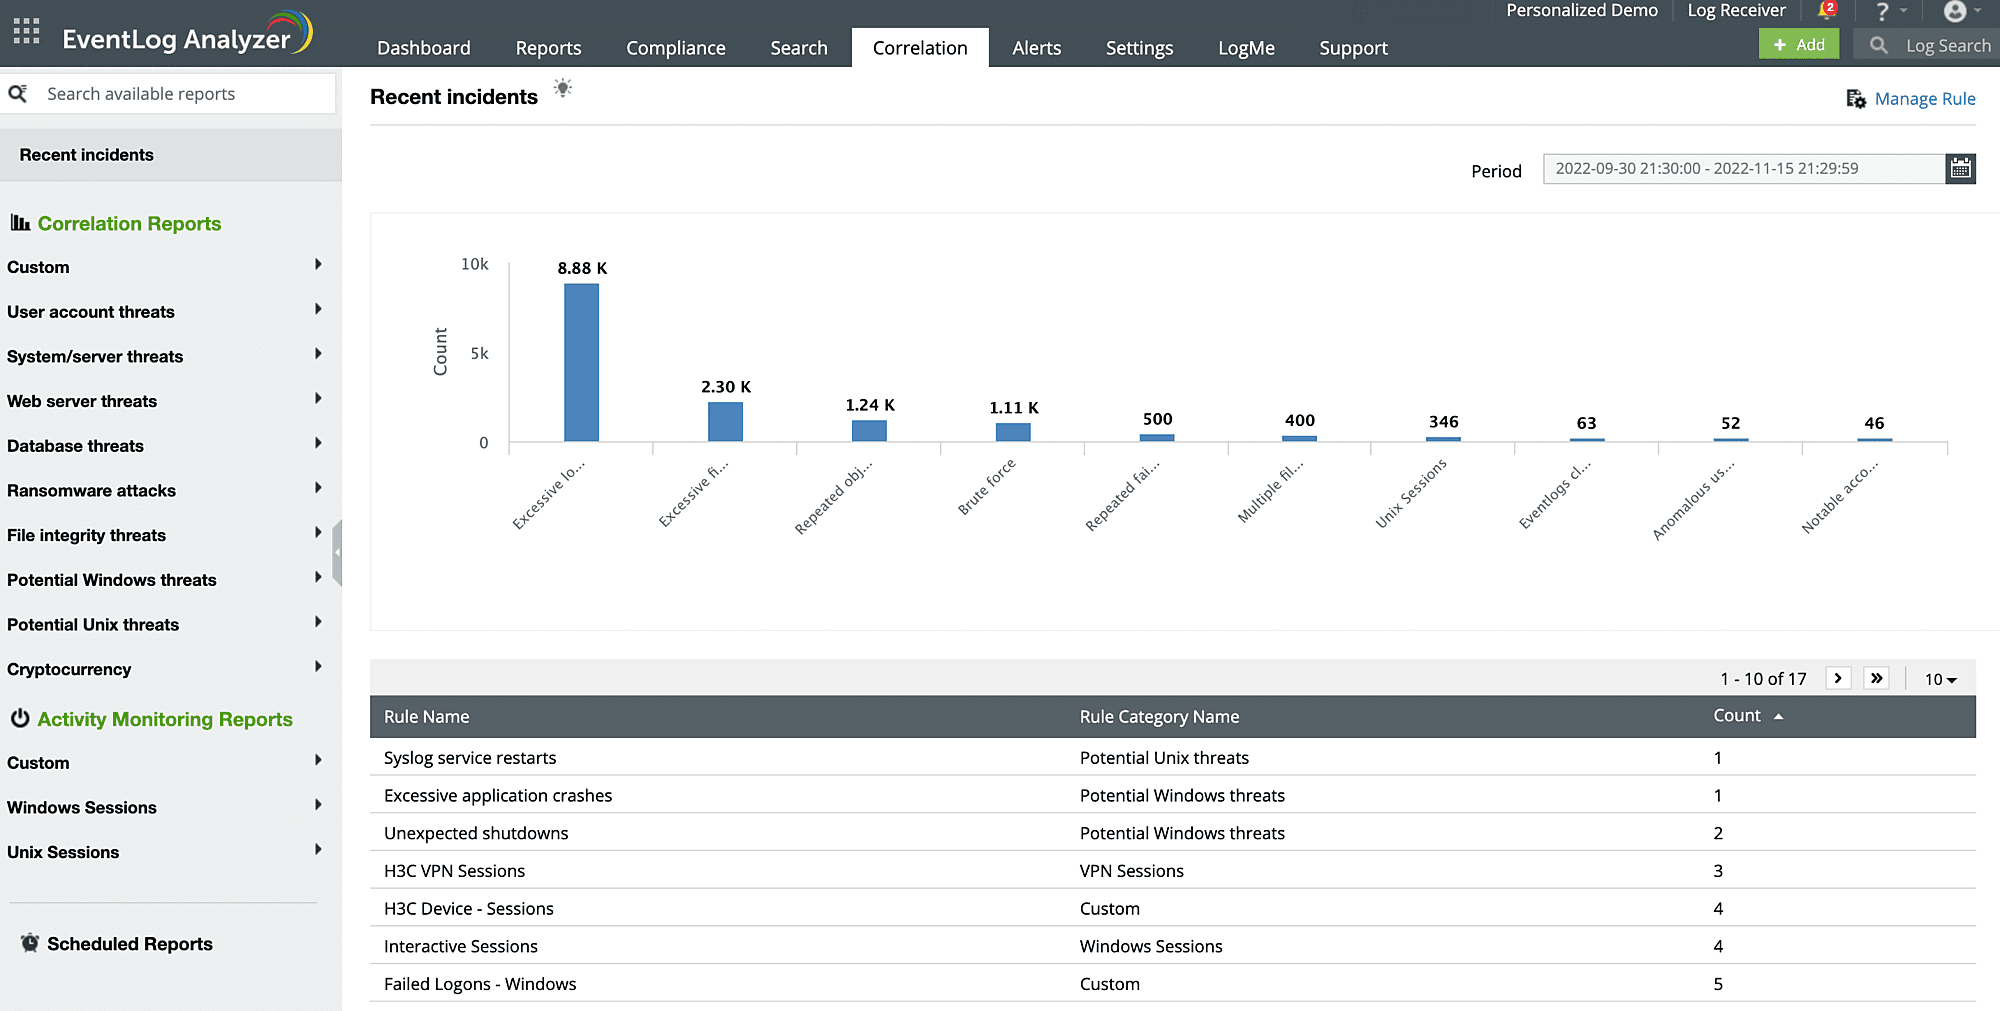Open the Manage Rule link
The width and height of the screenshot is (2000, 1011).
tap(1924, 98)
